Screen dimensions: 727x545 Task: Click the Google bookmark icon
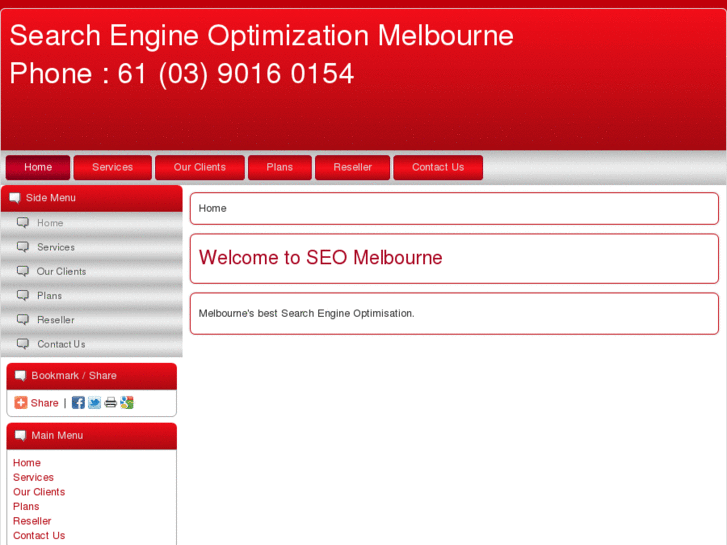(x=127, y=403)
